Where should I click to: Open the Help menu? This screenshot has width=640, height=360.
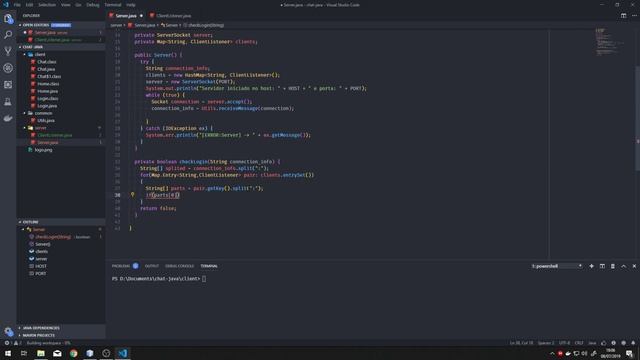pos(131,5)
